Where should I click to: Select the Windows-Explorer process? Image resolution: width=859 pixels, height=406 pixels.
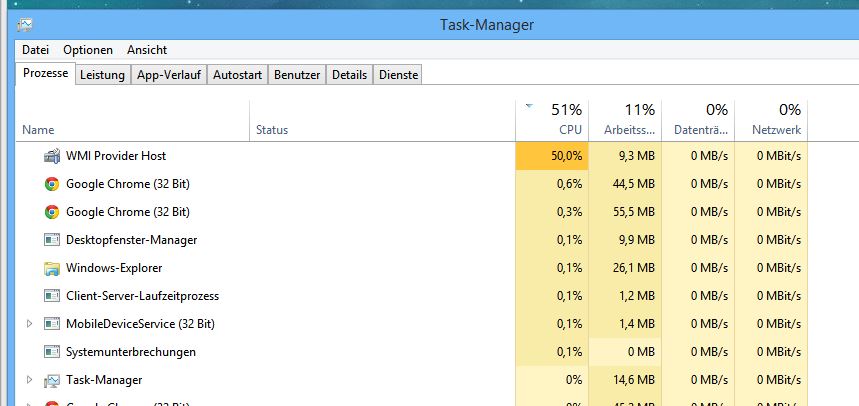point(412,268)
